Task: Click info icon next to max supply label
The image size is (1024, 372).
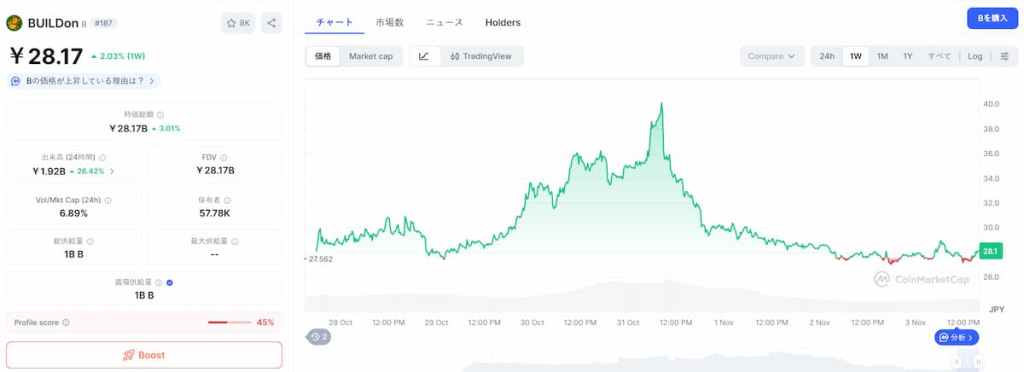Action: [x=234, y=241]
